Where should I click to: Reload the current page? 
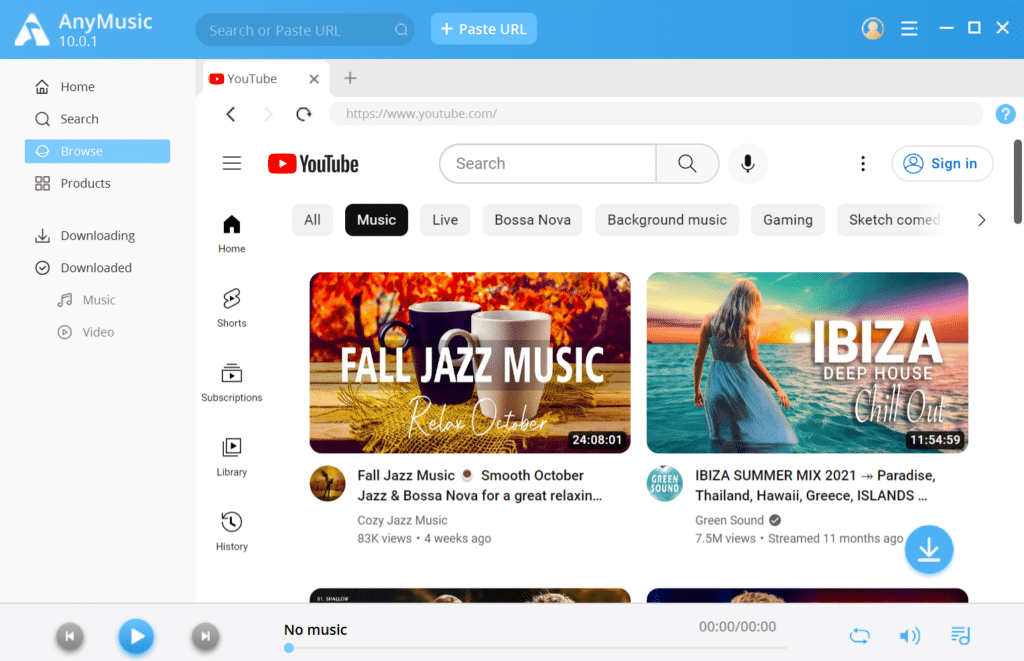304,114
